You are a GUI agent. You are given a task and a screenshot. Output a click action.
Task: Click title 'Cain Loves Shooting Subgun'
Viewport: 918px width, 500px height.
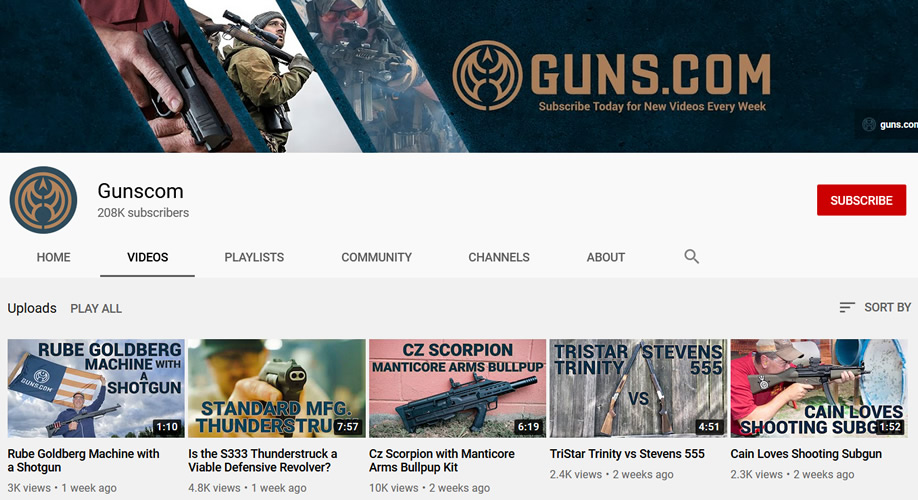(x=806, y=454)
